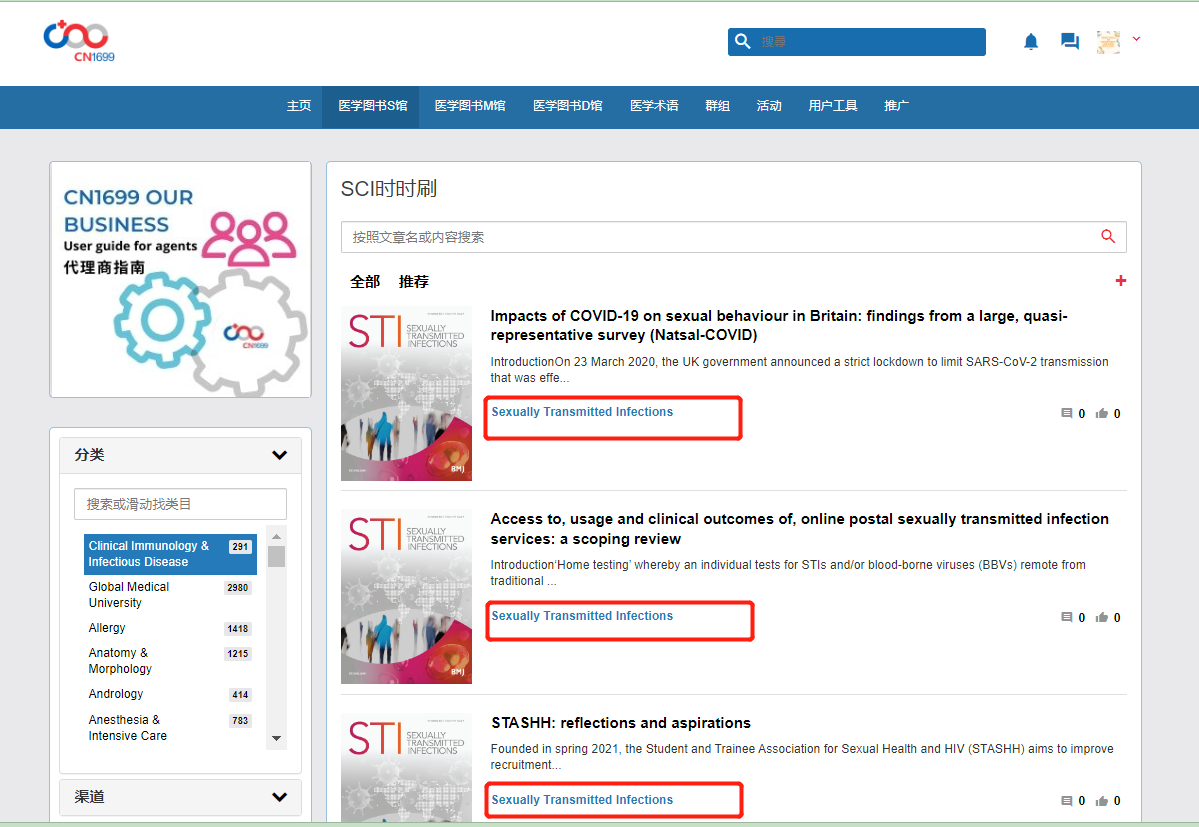Like the scoping review article
1199x827 pixels.
click(x=1102, y=618)
